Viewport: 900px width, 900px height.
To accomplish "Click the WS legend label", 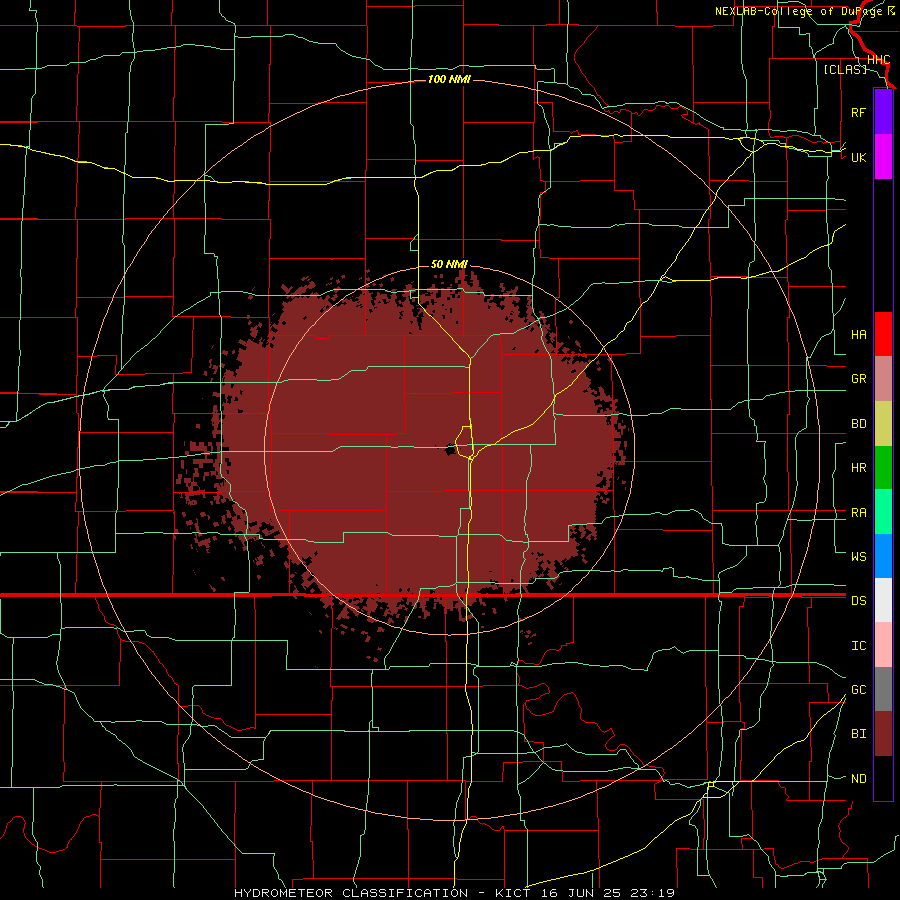I will pos(858,557).
